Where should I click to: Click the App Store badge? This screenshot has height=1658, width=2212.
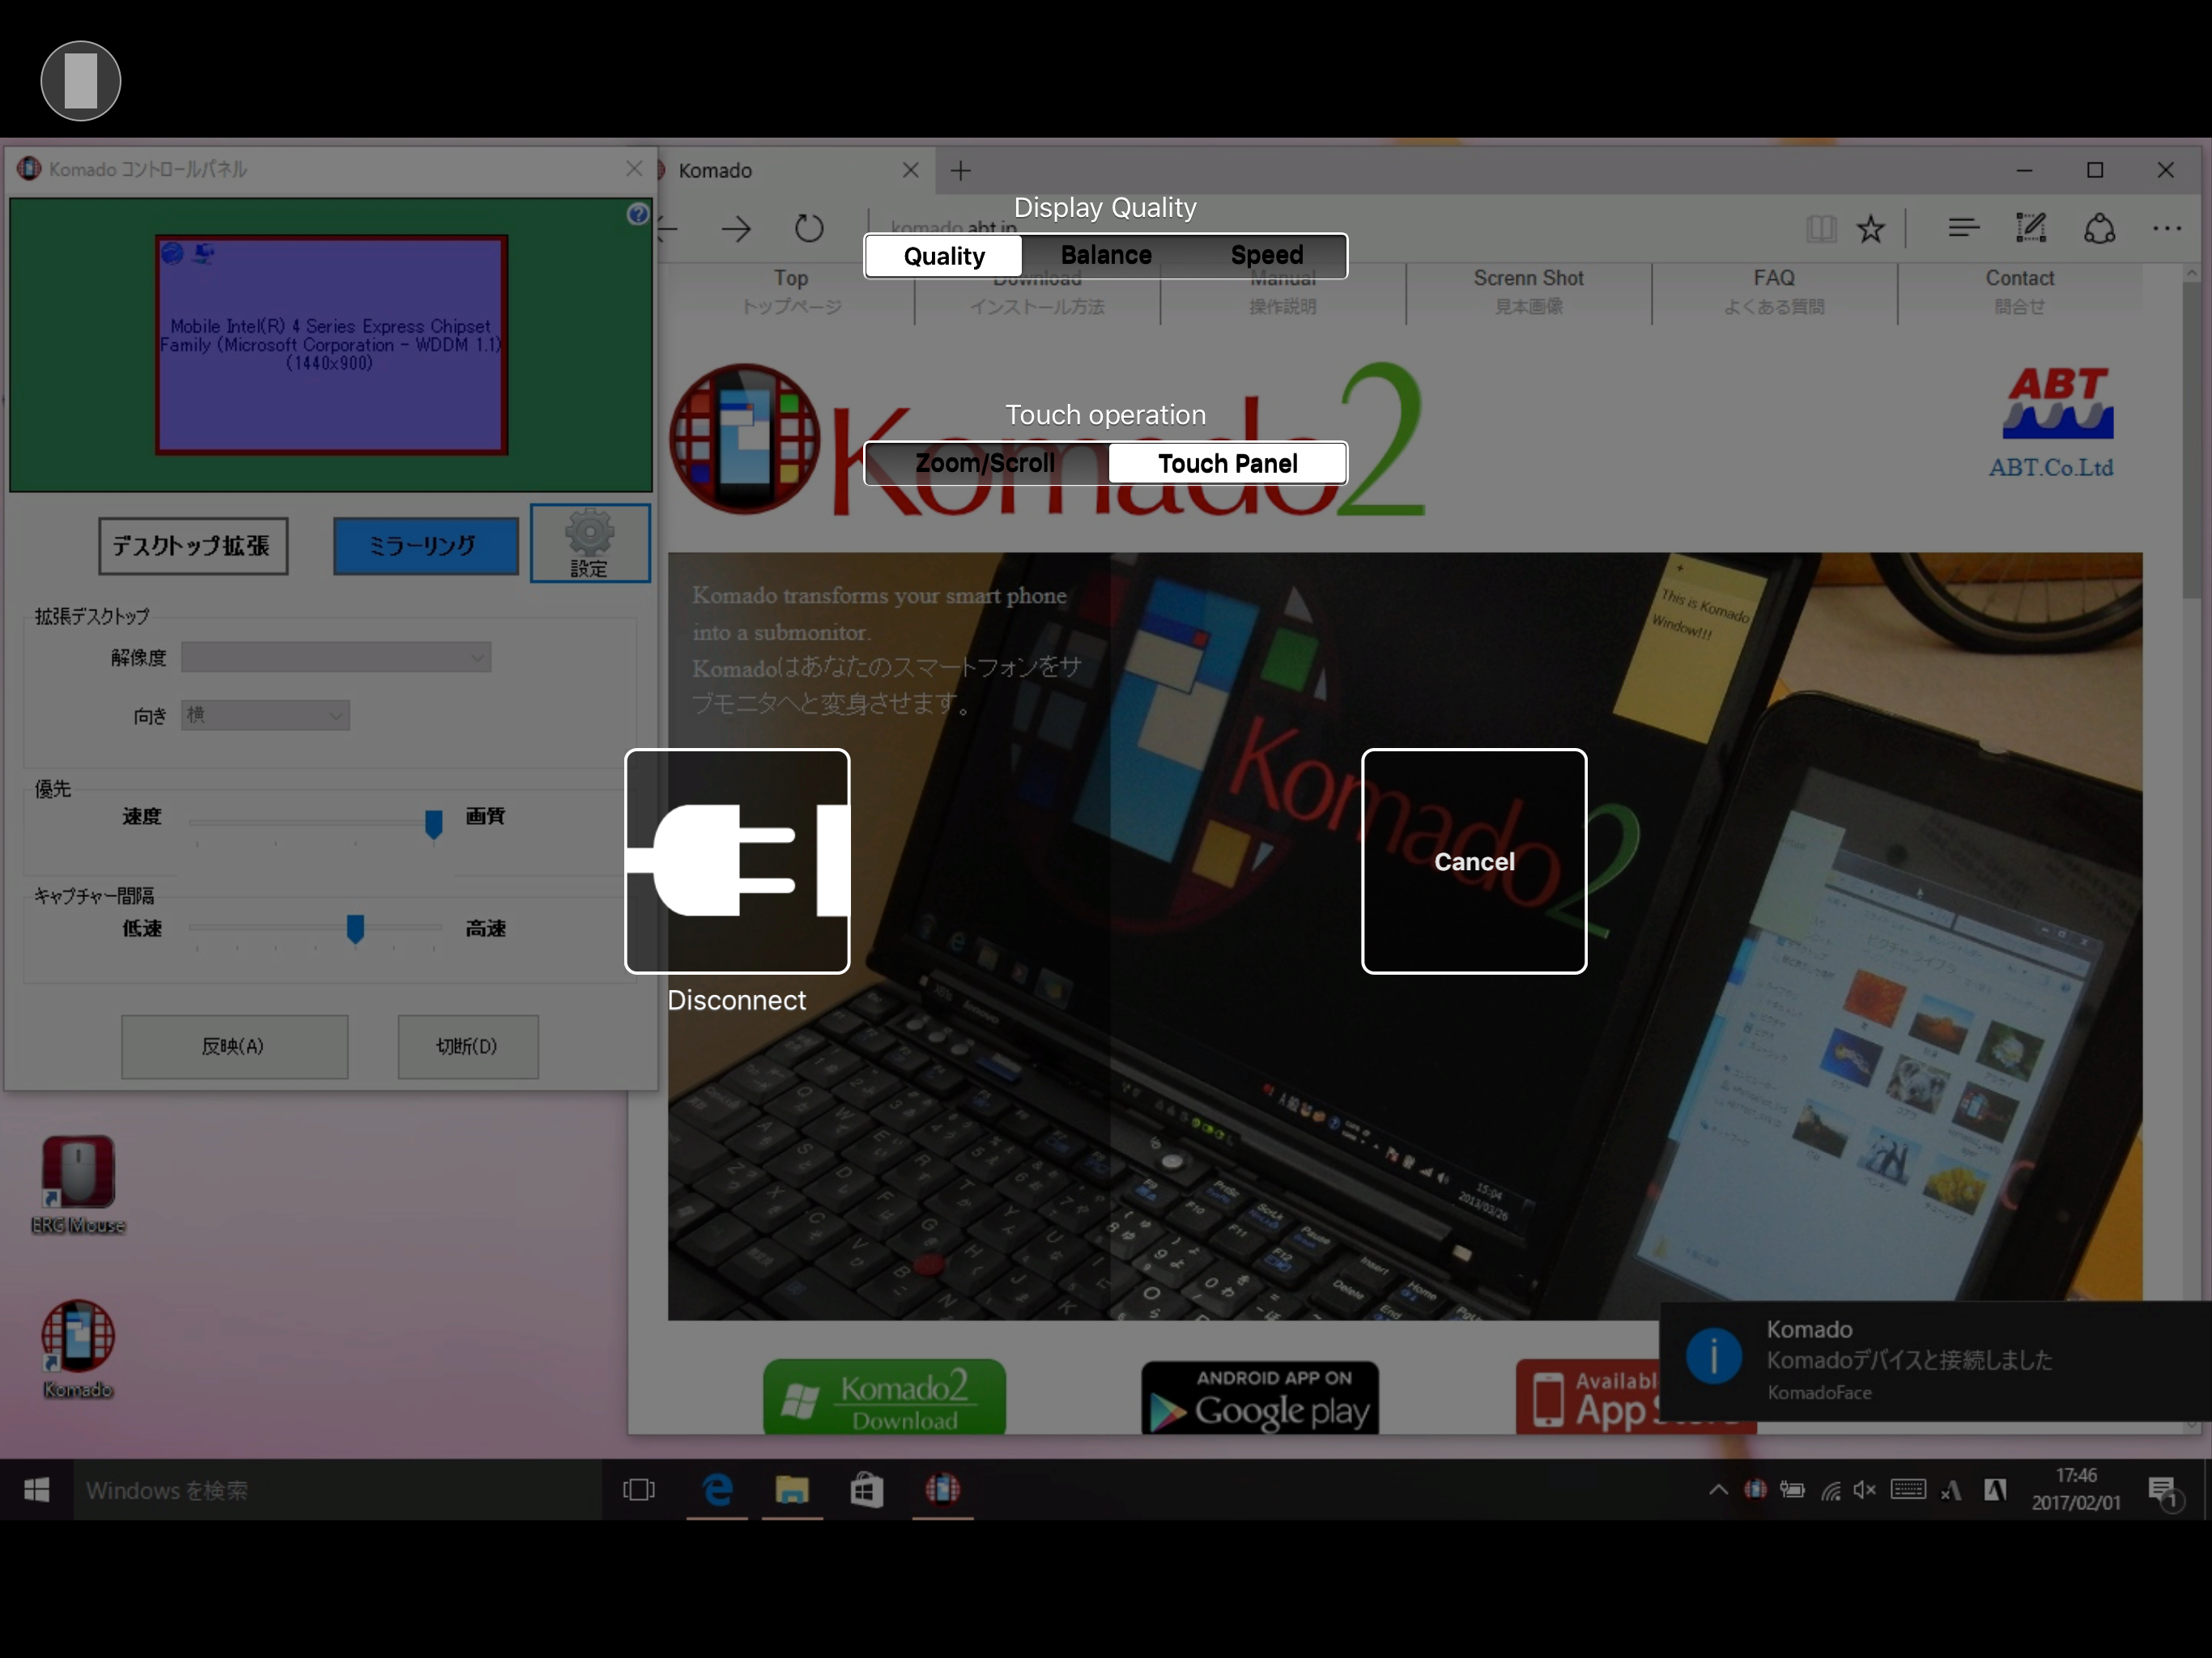[1588, 1398]
